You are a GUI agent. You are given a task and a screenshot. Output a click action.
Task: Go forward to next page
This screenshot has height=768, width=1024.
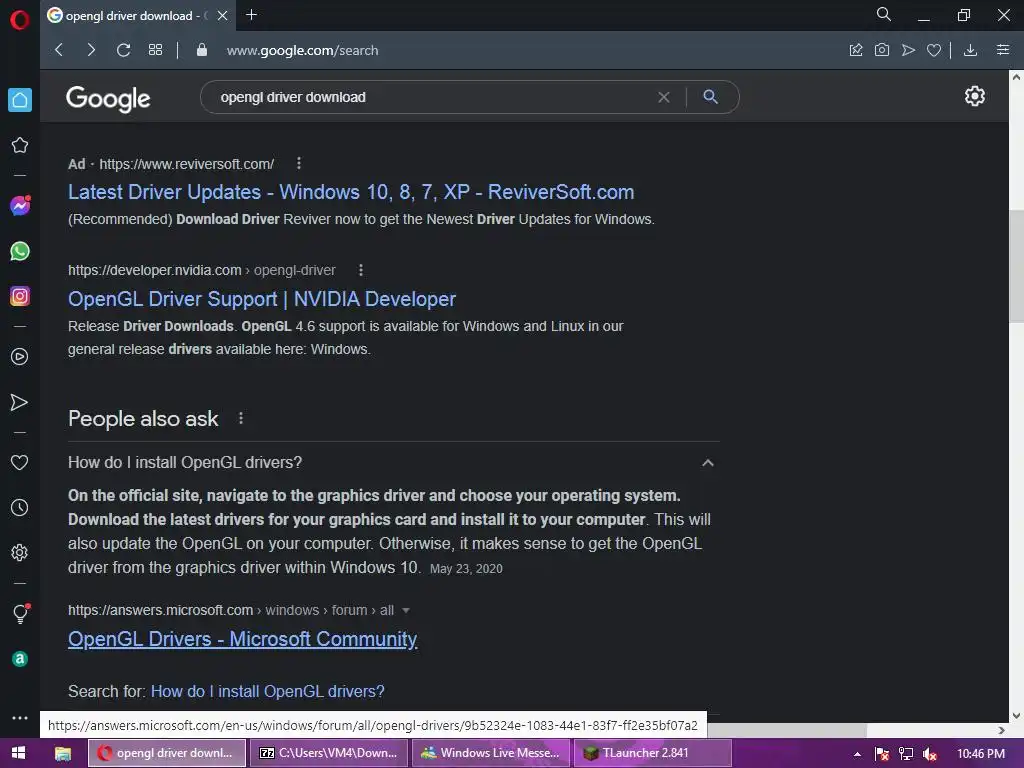tap(91, 50)
